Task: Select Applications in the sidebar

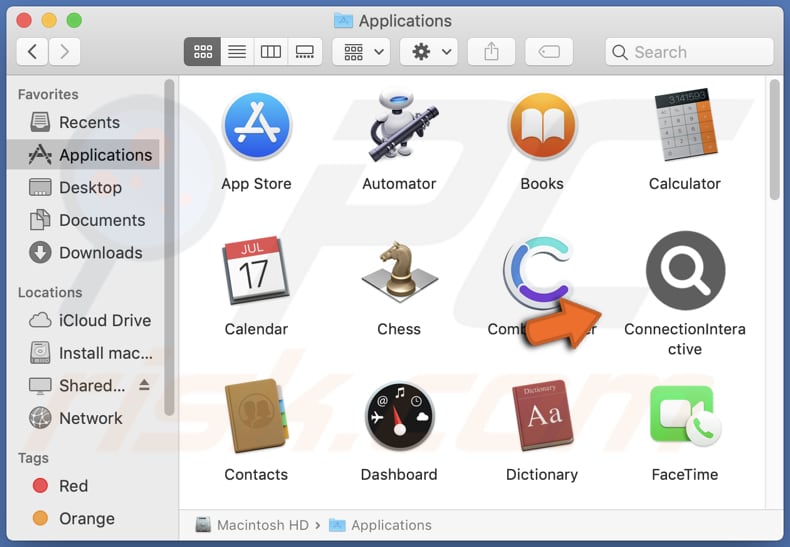Action: [x=84, y=155]
